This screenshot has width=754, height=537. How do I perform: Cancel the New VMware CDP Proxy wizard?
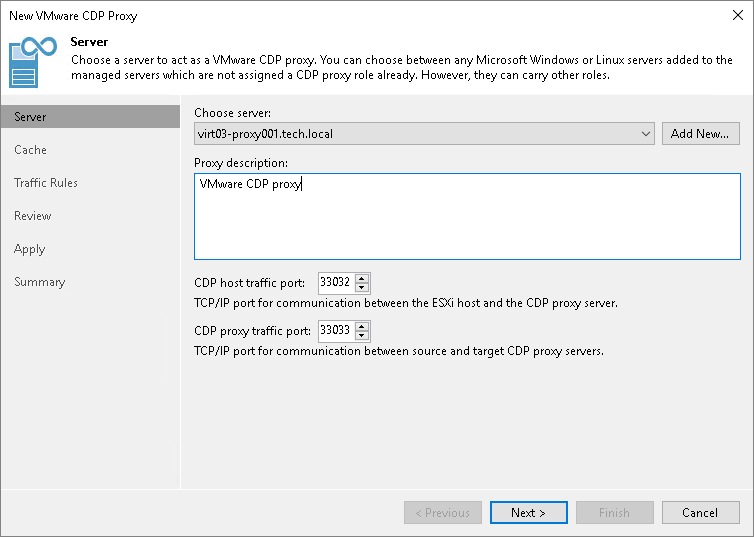700,512
